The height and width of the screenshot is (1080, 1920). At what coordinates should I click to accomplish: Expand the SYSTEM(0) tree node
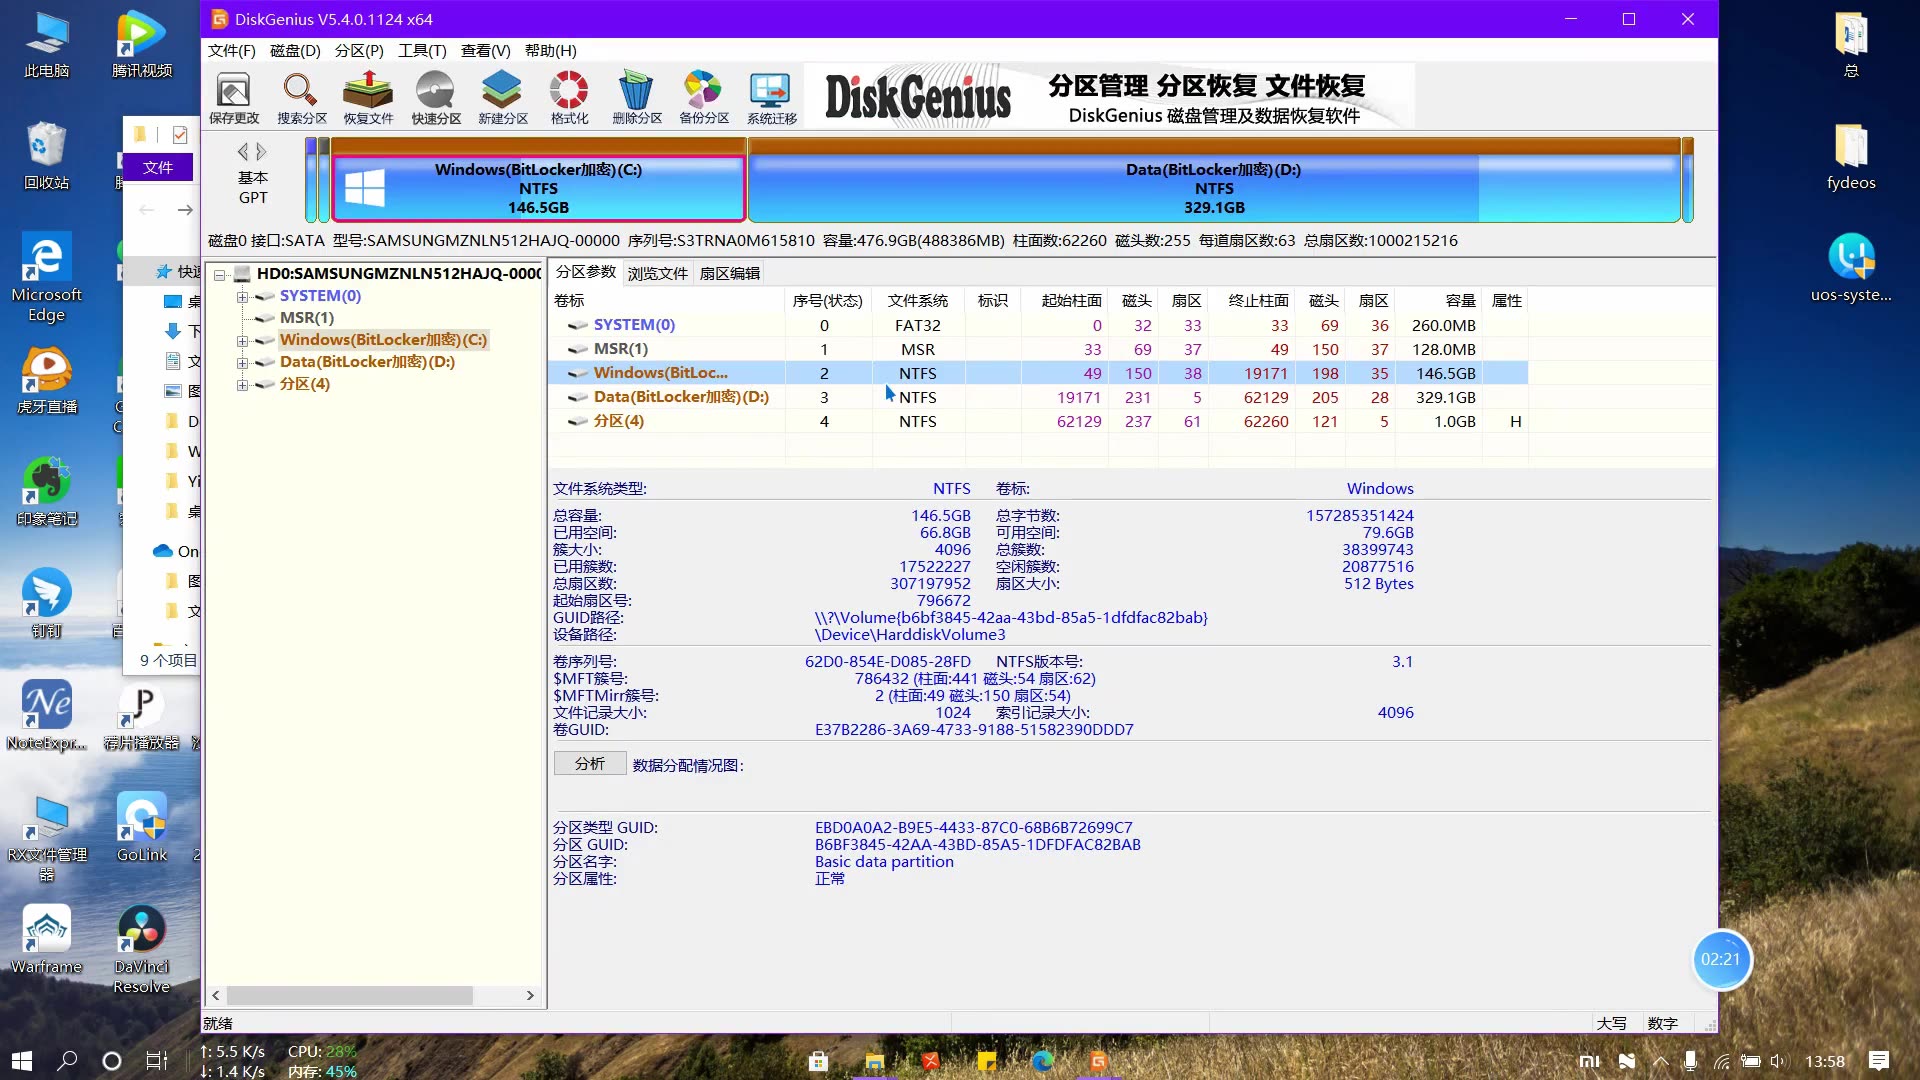click(242, 297)
